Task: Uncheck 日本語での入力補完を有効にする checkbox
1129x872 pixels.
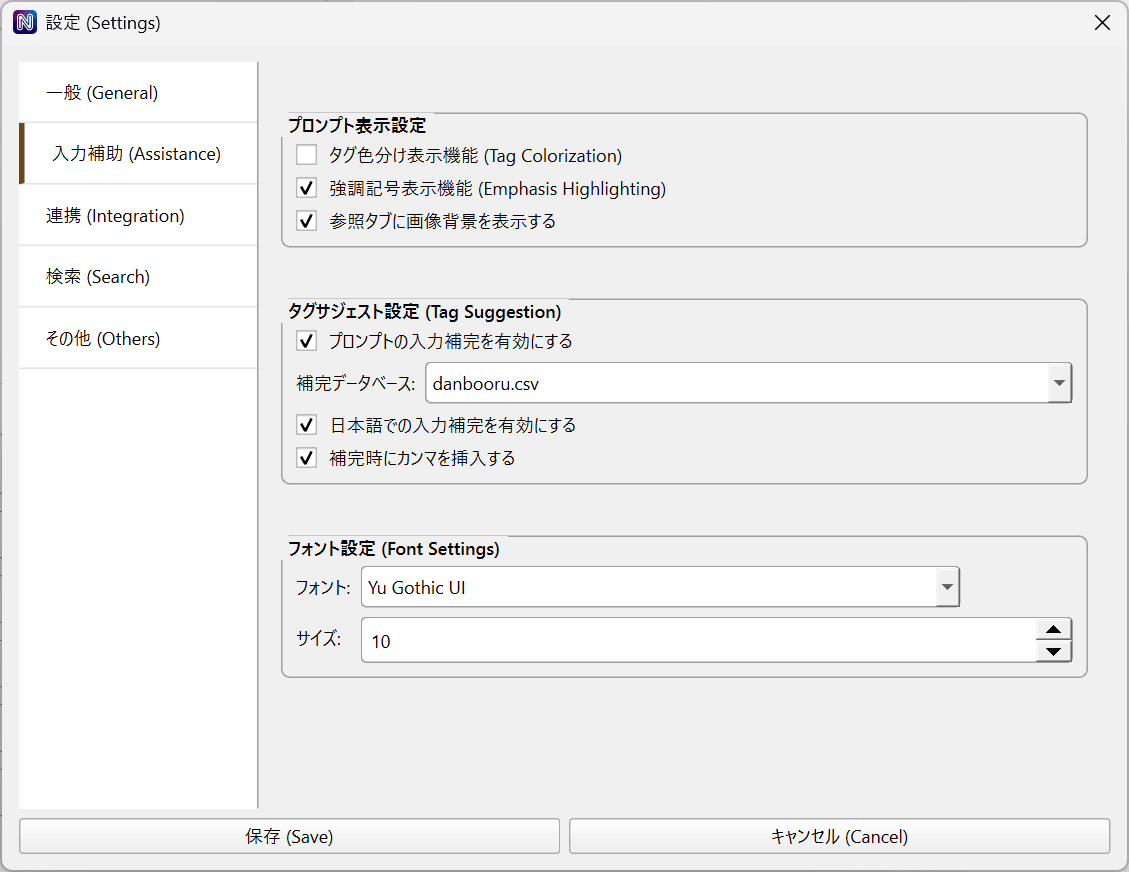Action: click(307, 425)
